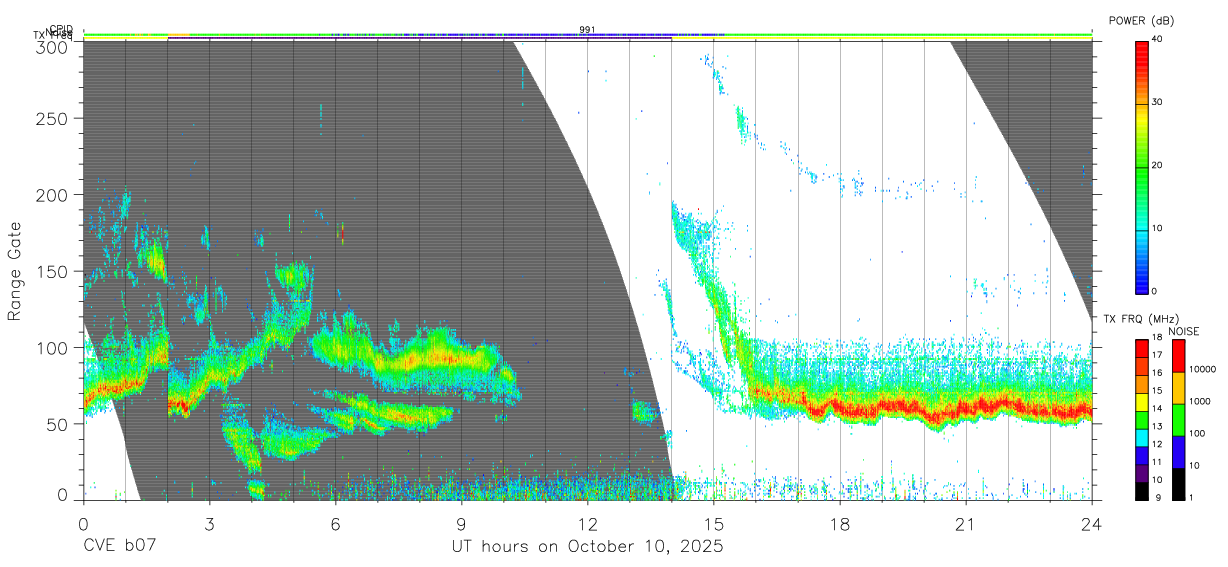This screenshot has width=1228, height=567.
Task: Click the 18 tick on UT hours axis
Action: click(840, 523)
